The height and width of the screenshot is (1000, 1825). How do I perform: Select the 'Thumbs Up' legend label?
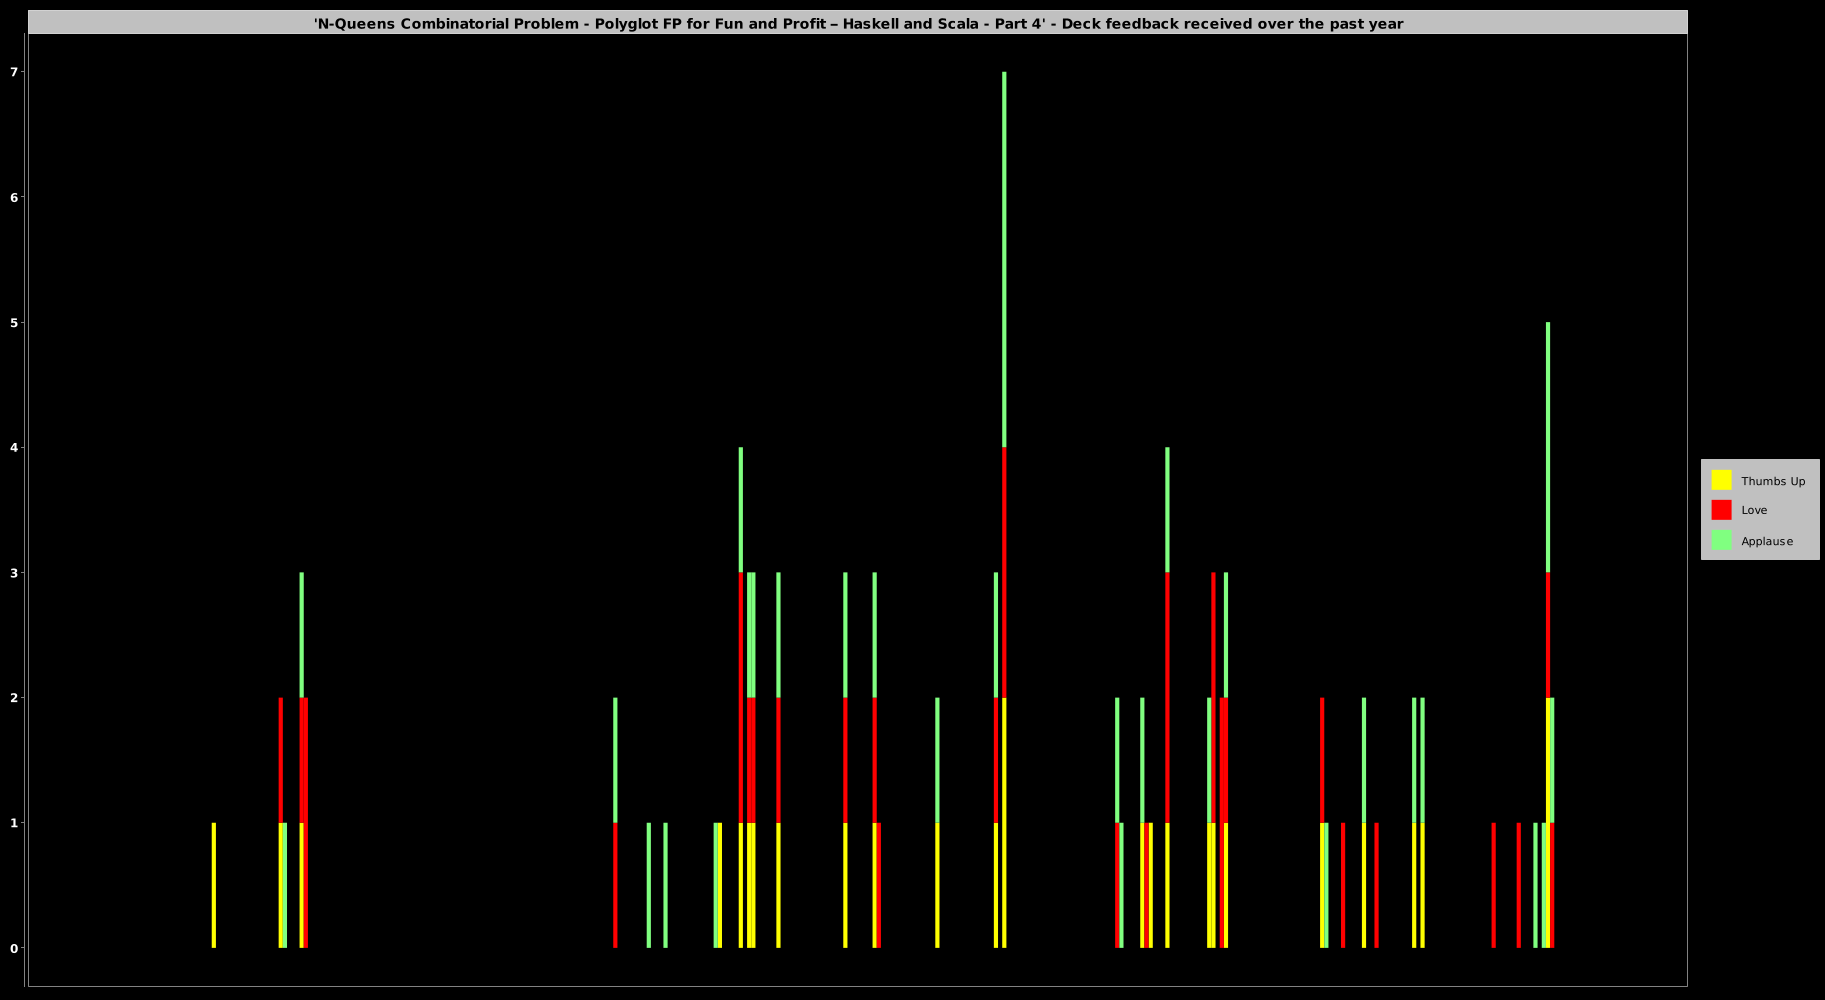click(1773, 481)
